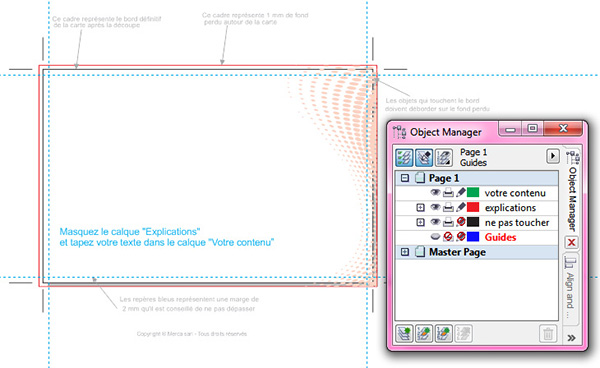Unlock the Guides layer editing
The height and width of the screenshot is (368, 600).
click(461, 237)
